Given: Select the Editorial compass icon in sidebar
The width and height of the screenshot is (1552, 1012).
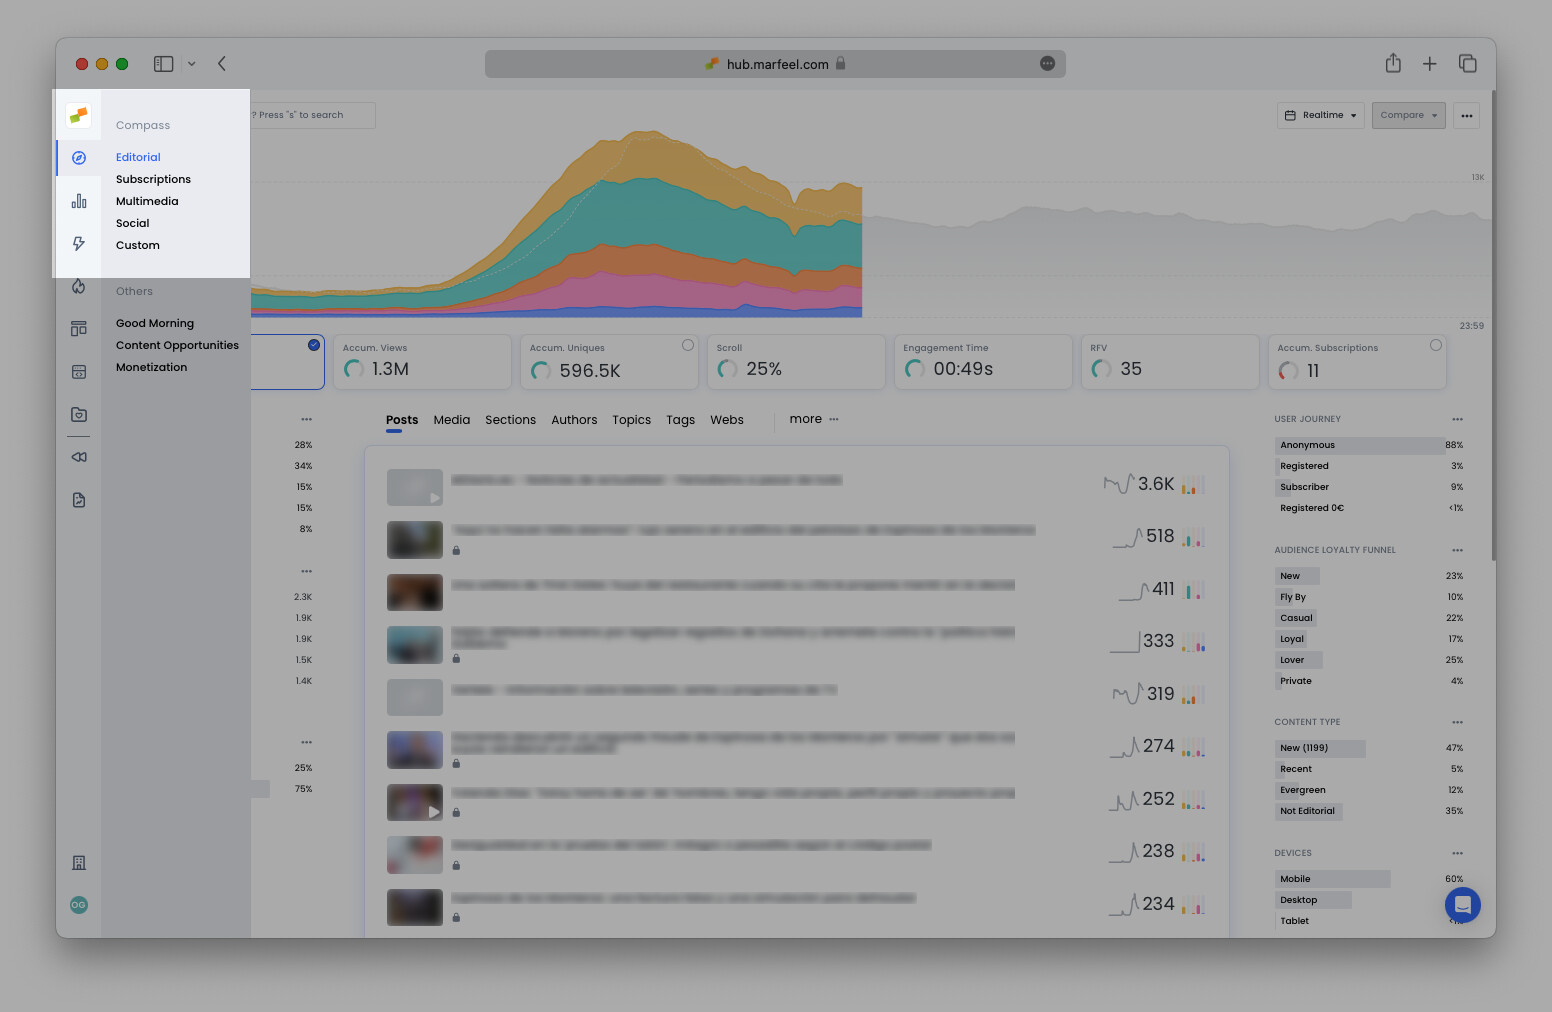Looking at the screenshot, I should click(78, 157).
